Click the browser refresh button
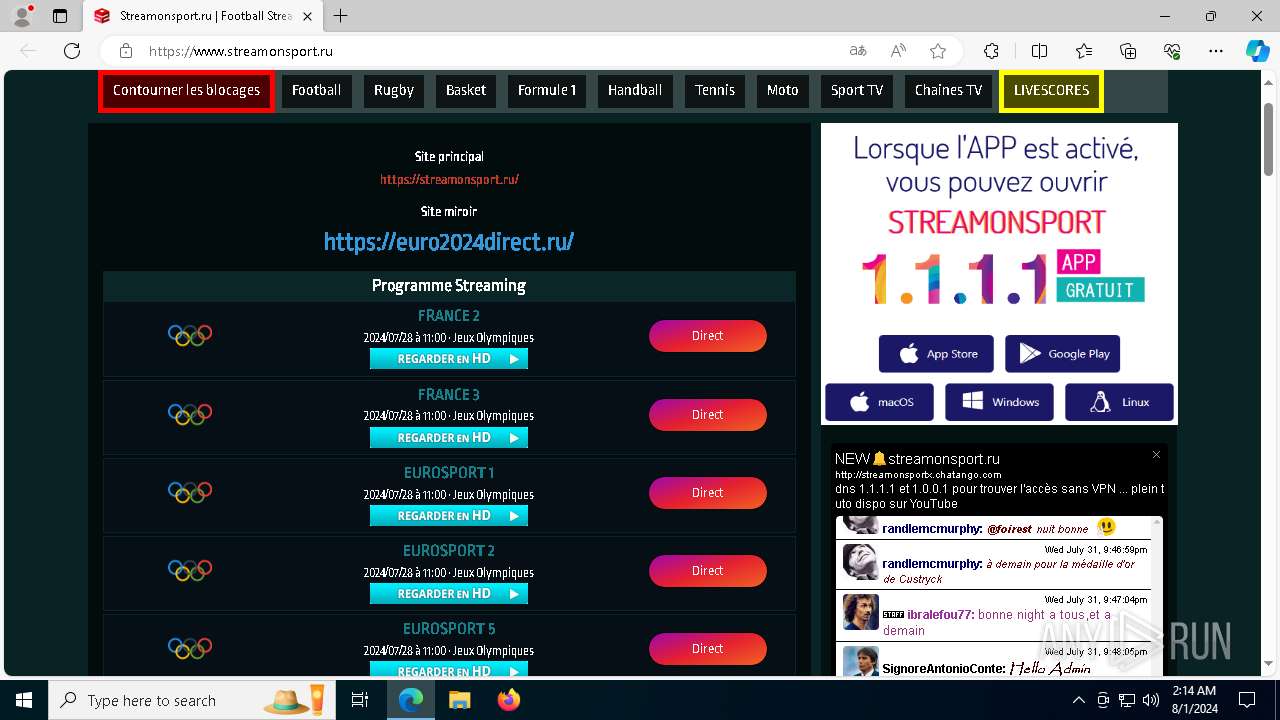 (72, 51)
